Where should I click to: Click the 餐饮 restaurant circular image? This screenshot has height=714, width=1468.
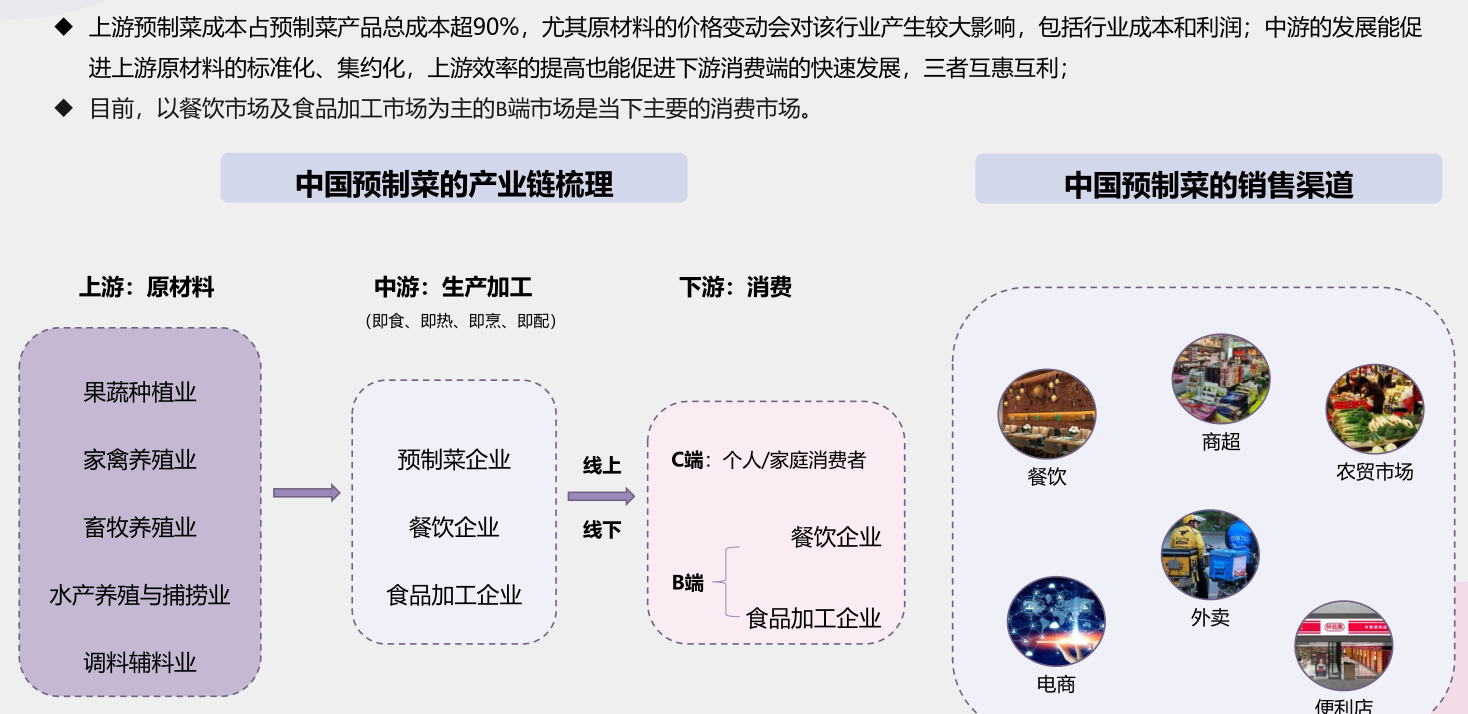point(1046,414)
